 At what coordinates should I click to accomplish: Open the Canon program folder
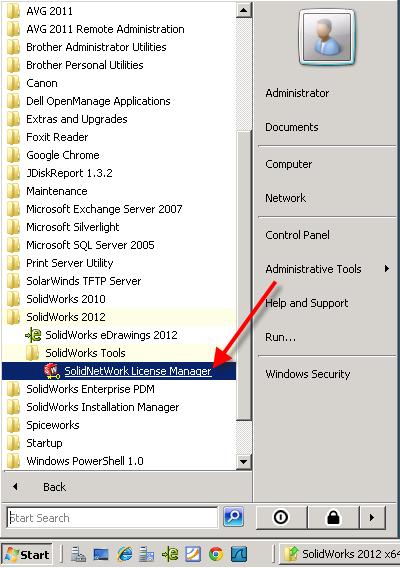pyautogui.click(x=119, y=83)
